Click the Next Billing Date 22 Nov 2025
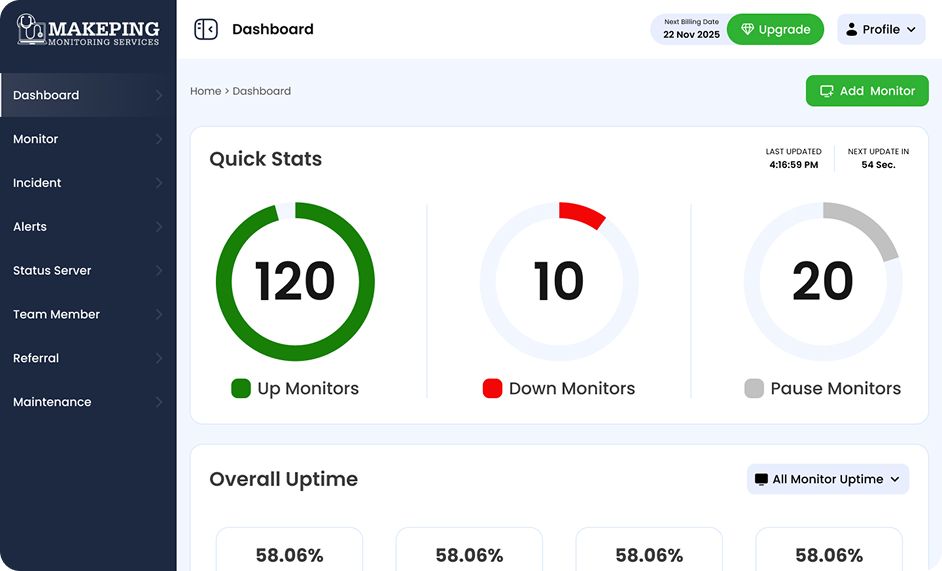Screen dimensions: 942x571 [x=691, y=29]
